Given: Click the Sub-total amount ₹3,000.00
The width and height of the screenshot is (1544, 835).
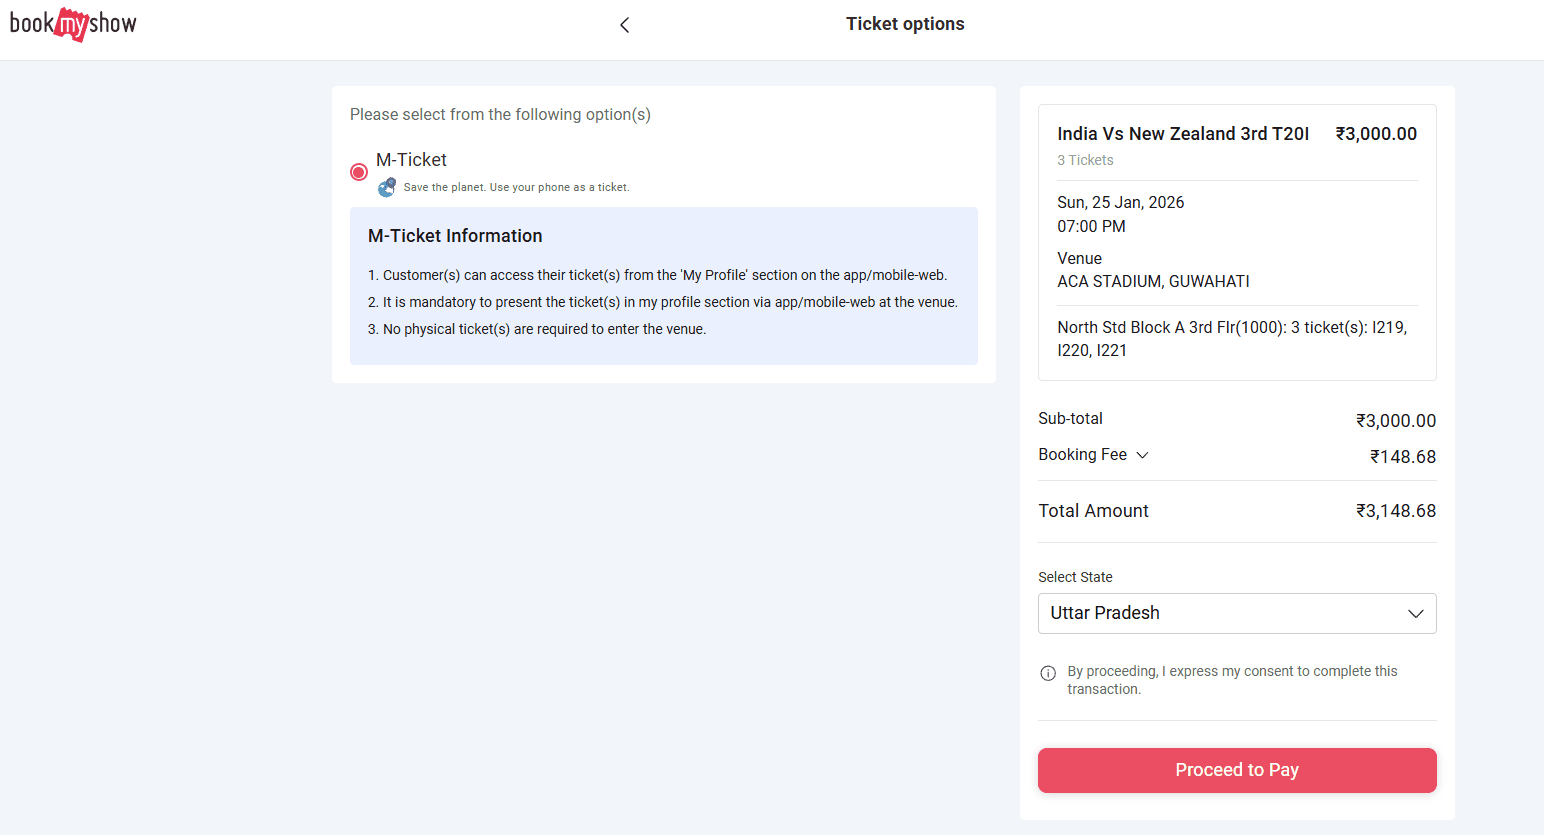Looking at the screenshot, I should click(1396, 421).
